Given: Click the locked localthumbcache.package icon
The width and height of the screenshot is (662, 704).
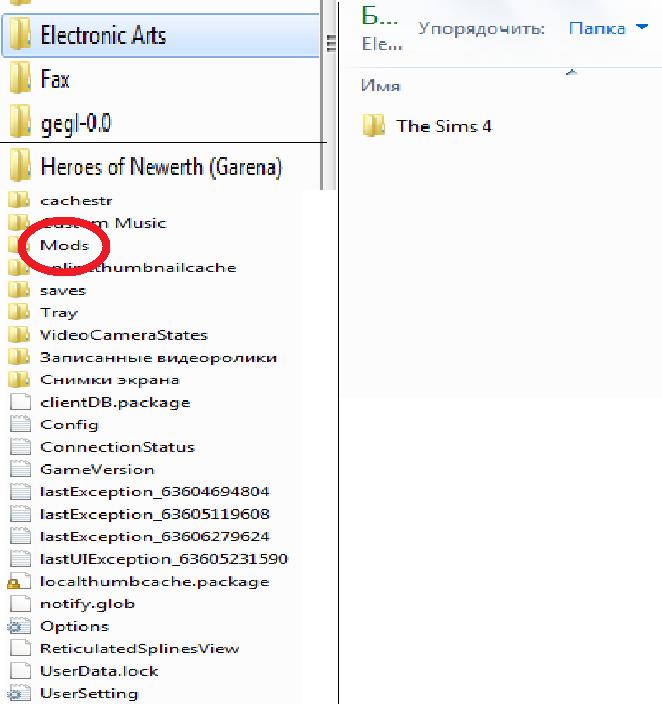Looking at the screenshot, I should pos(19,581).
